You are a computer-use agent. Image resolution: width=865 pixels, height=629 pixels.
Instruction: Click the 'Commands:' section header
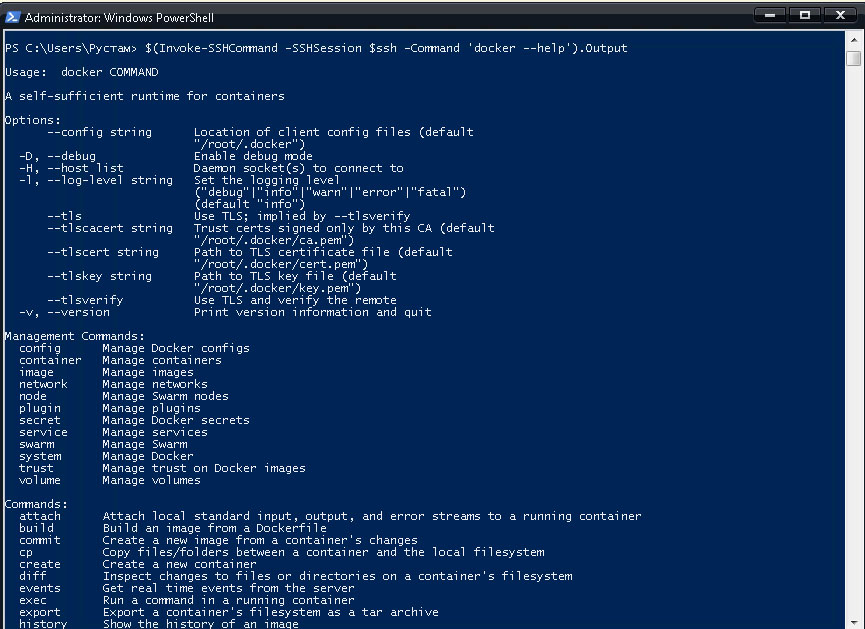[x=38, y=503]
